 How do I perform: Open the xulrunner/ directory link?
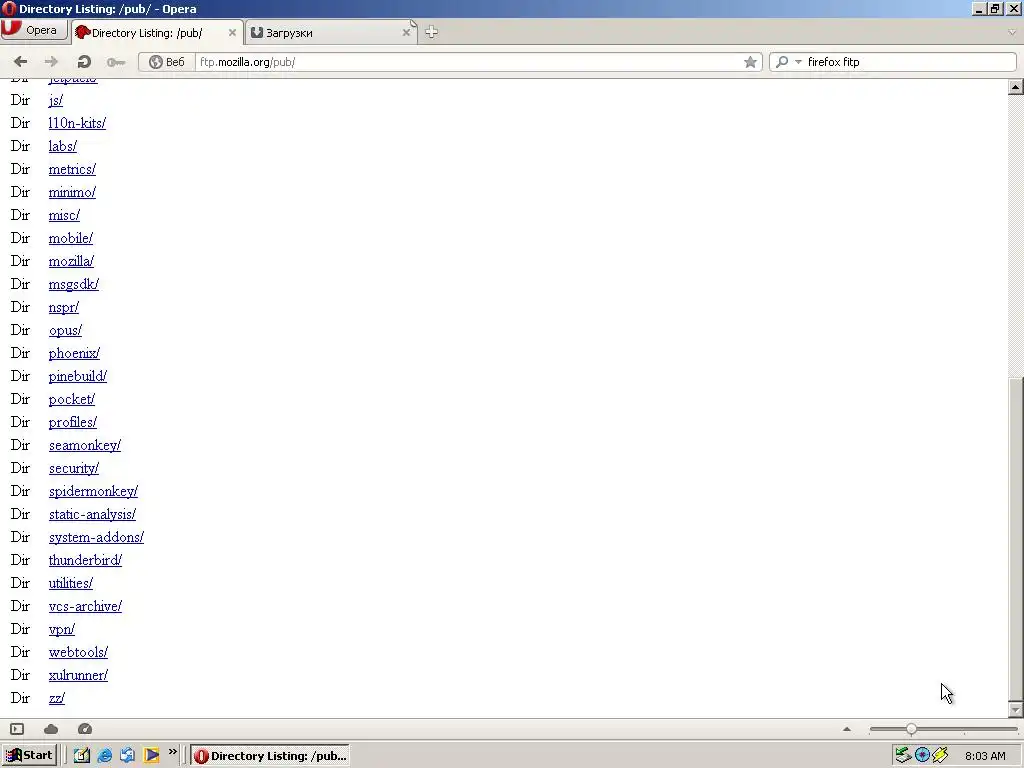click(78, 675)
